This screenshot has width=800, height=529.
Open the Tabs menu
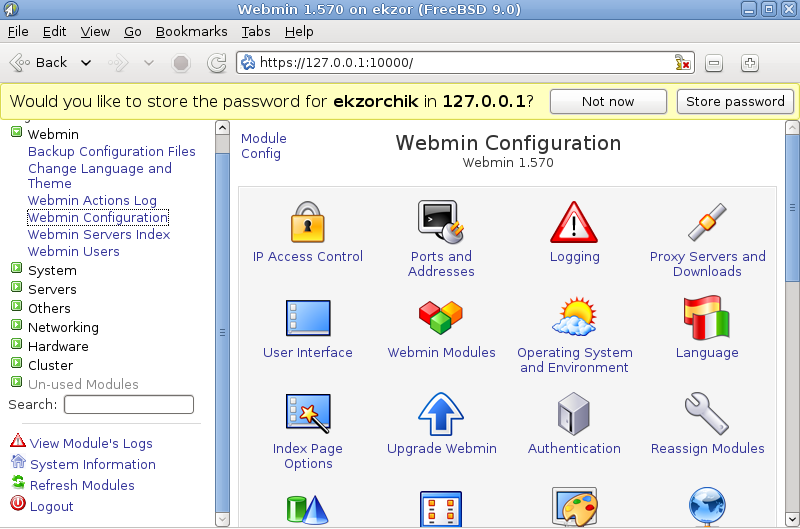click(x=256, y=32)
